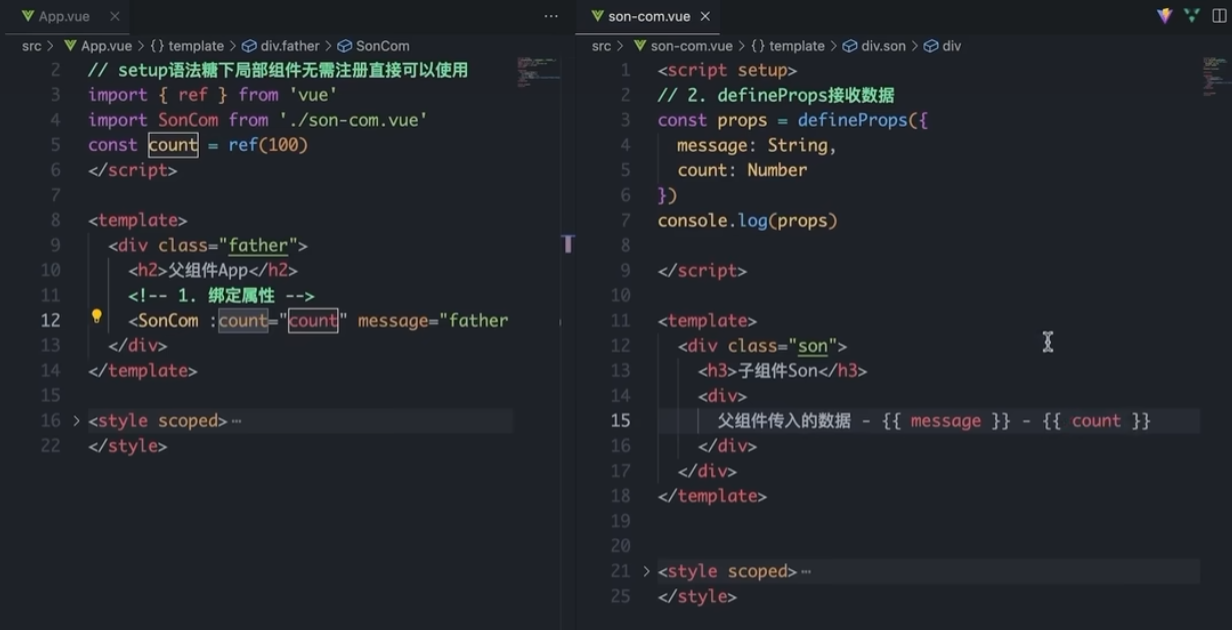Open the template breadcrumb in the son-com.vue editor

788,46
